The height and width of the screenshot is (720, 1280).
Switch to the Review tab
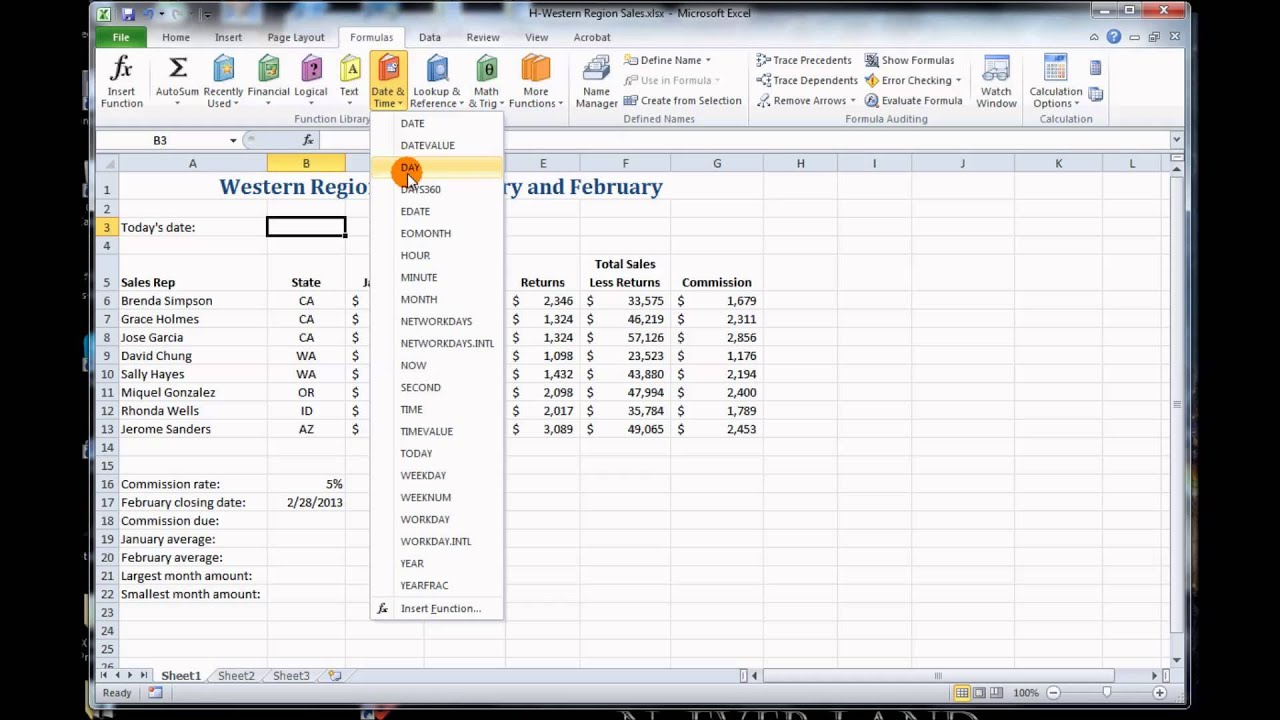(x=483, y=37)
